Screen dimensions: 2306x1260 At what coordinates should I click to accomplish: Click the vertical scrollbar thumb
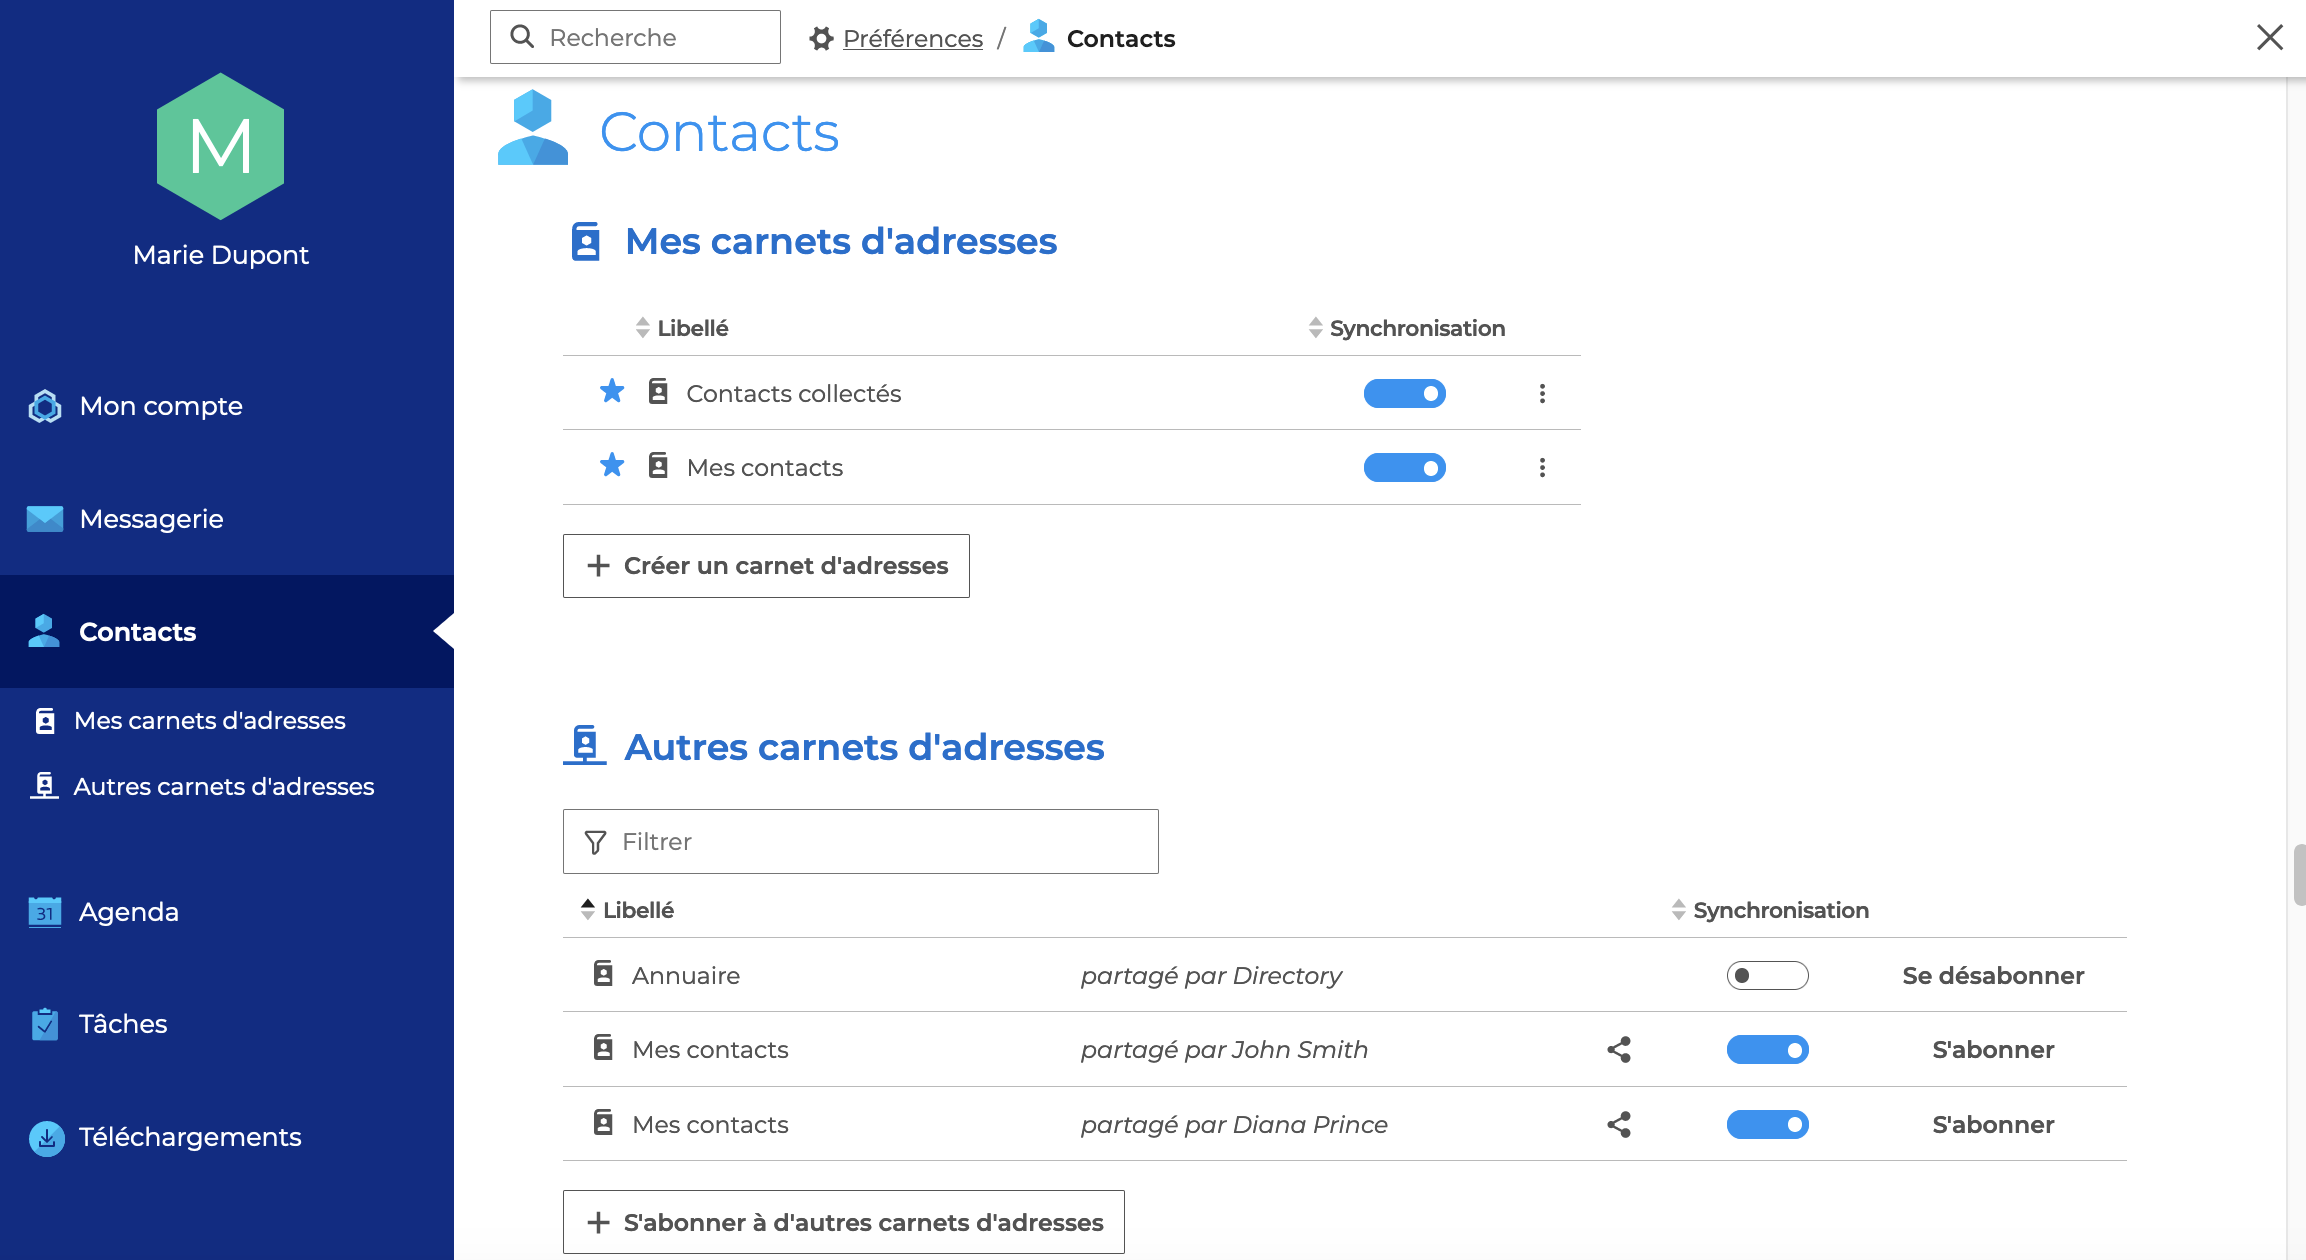pyautogui.click(x=2298, y=875)
